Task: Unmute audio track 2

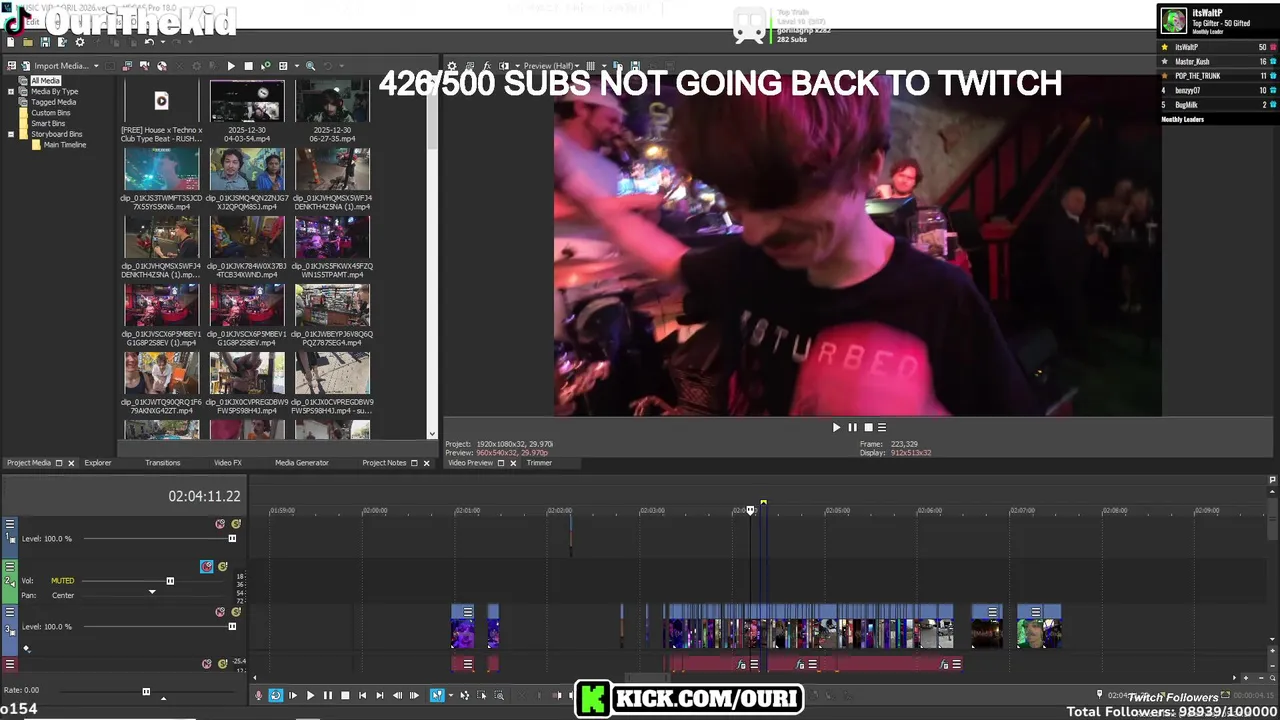Action: 207,567
